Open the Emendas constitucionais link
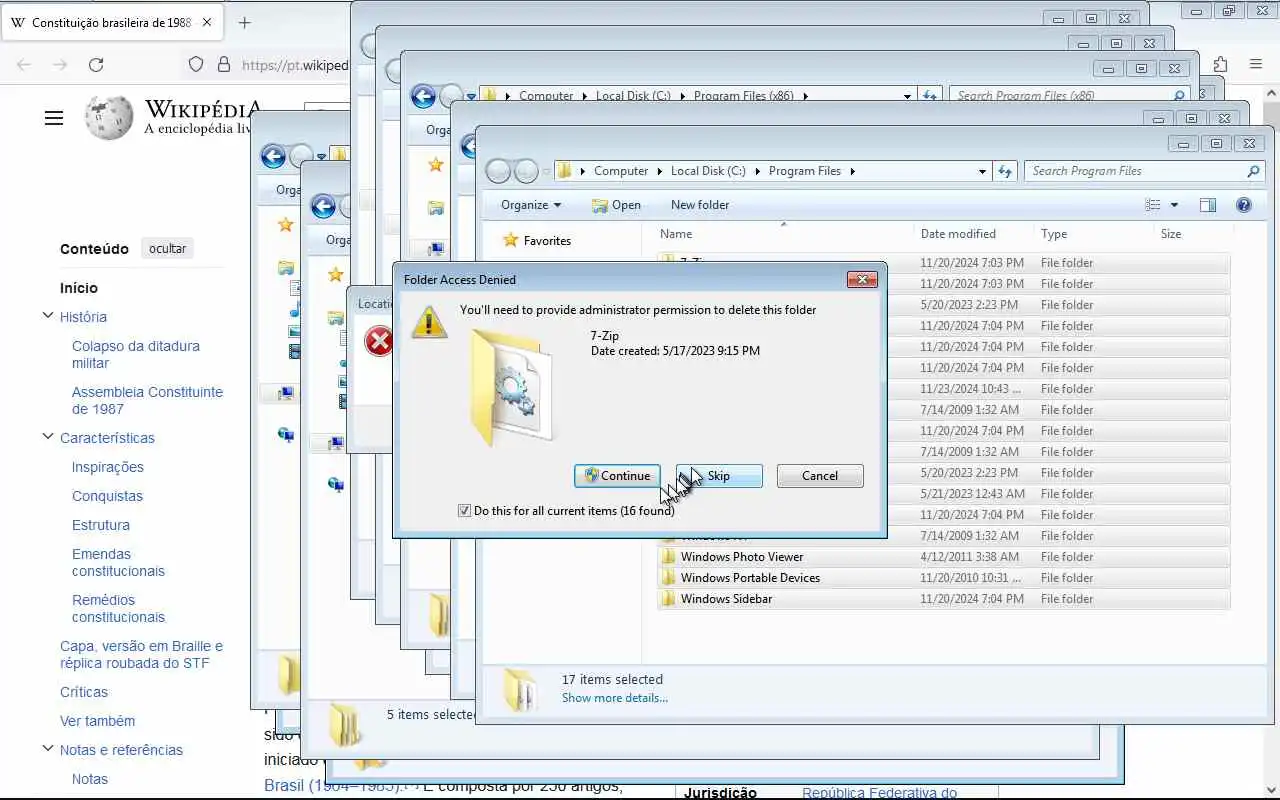The image size is (1280, 800). click(x=118, y=562)
